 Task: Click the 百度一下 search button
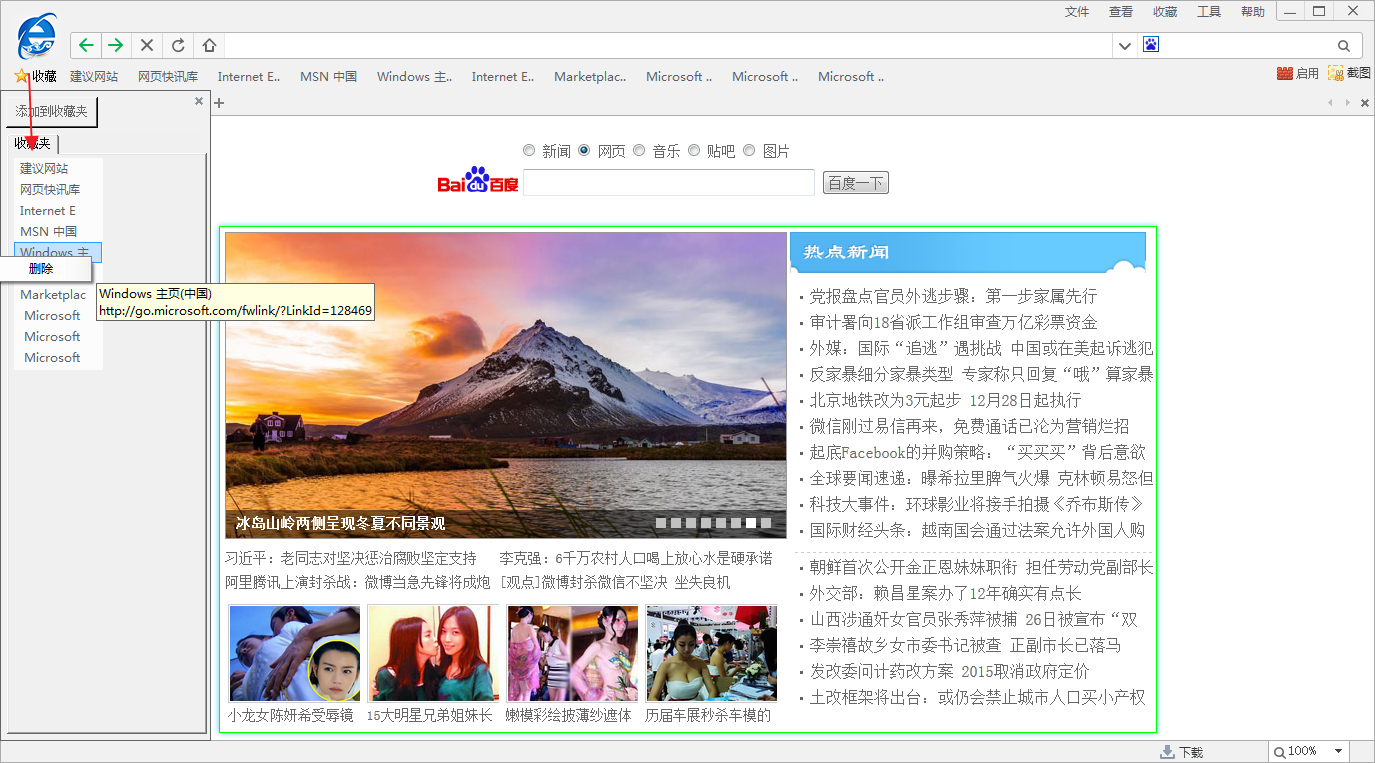855,183
